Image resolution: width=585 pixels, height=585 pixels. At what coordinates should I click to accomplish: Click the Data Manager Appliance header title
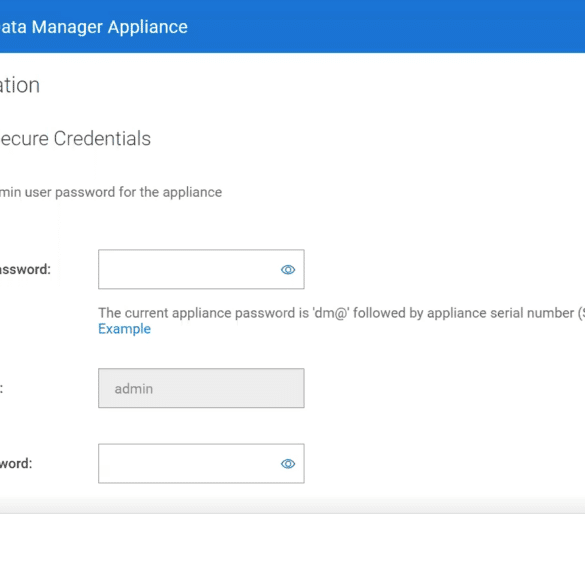93,27
